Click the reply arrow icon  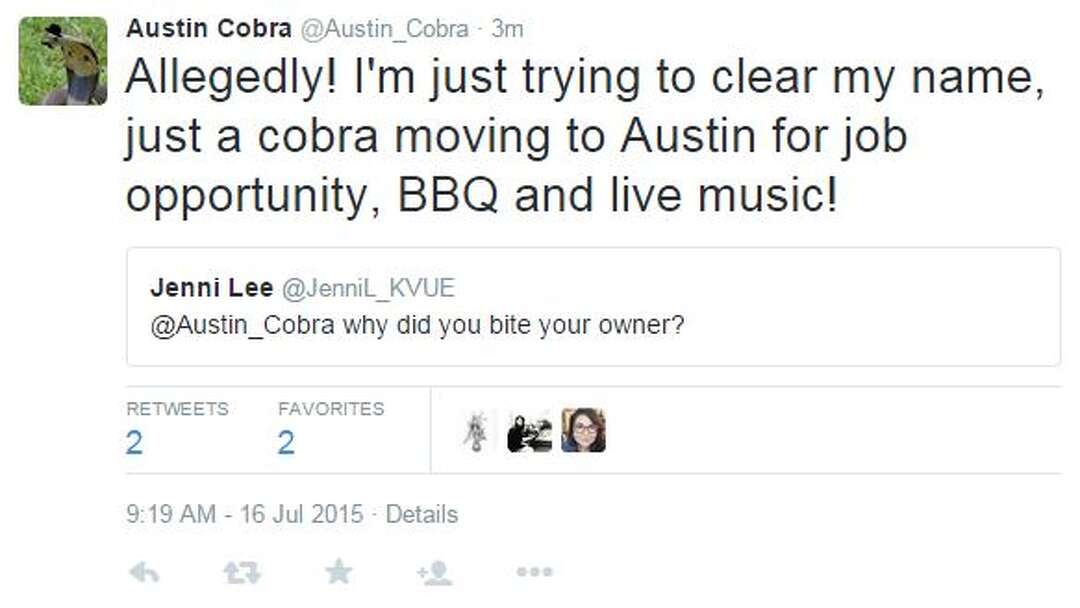pyautogui.click(x=145, y=571)
